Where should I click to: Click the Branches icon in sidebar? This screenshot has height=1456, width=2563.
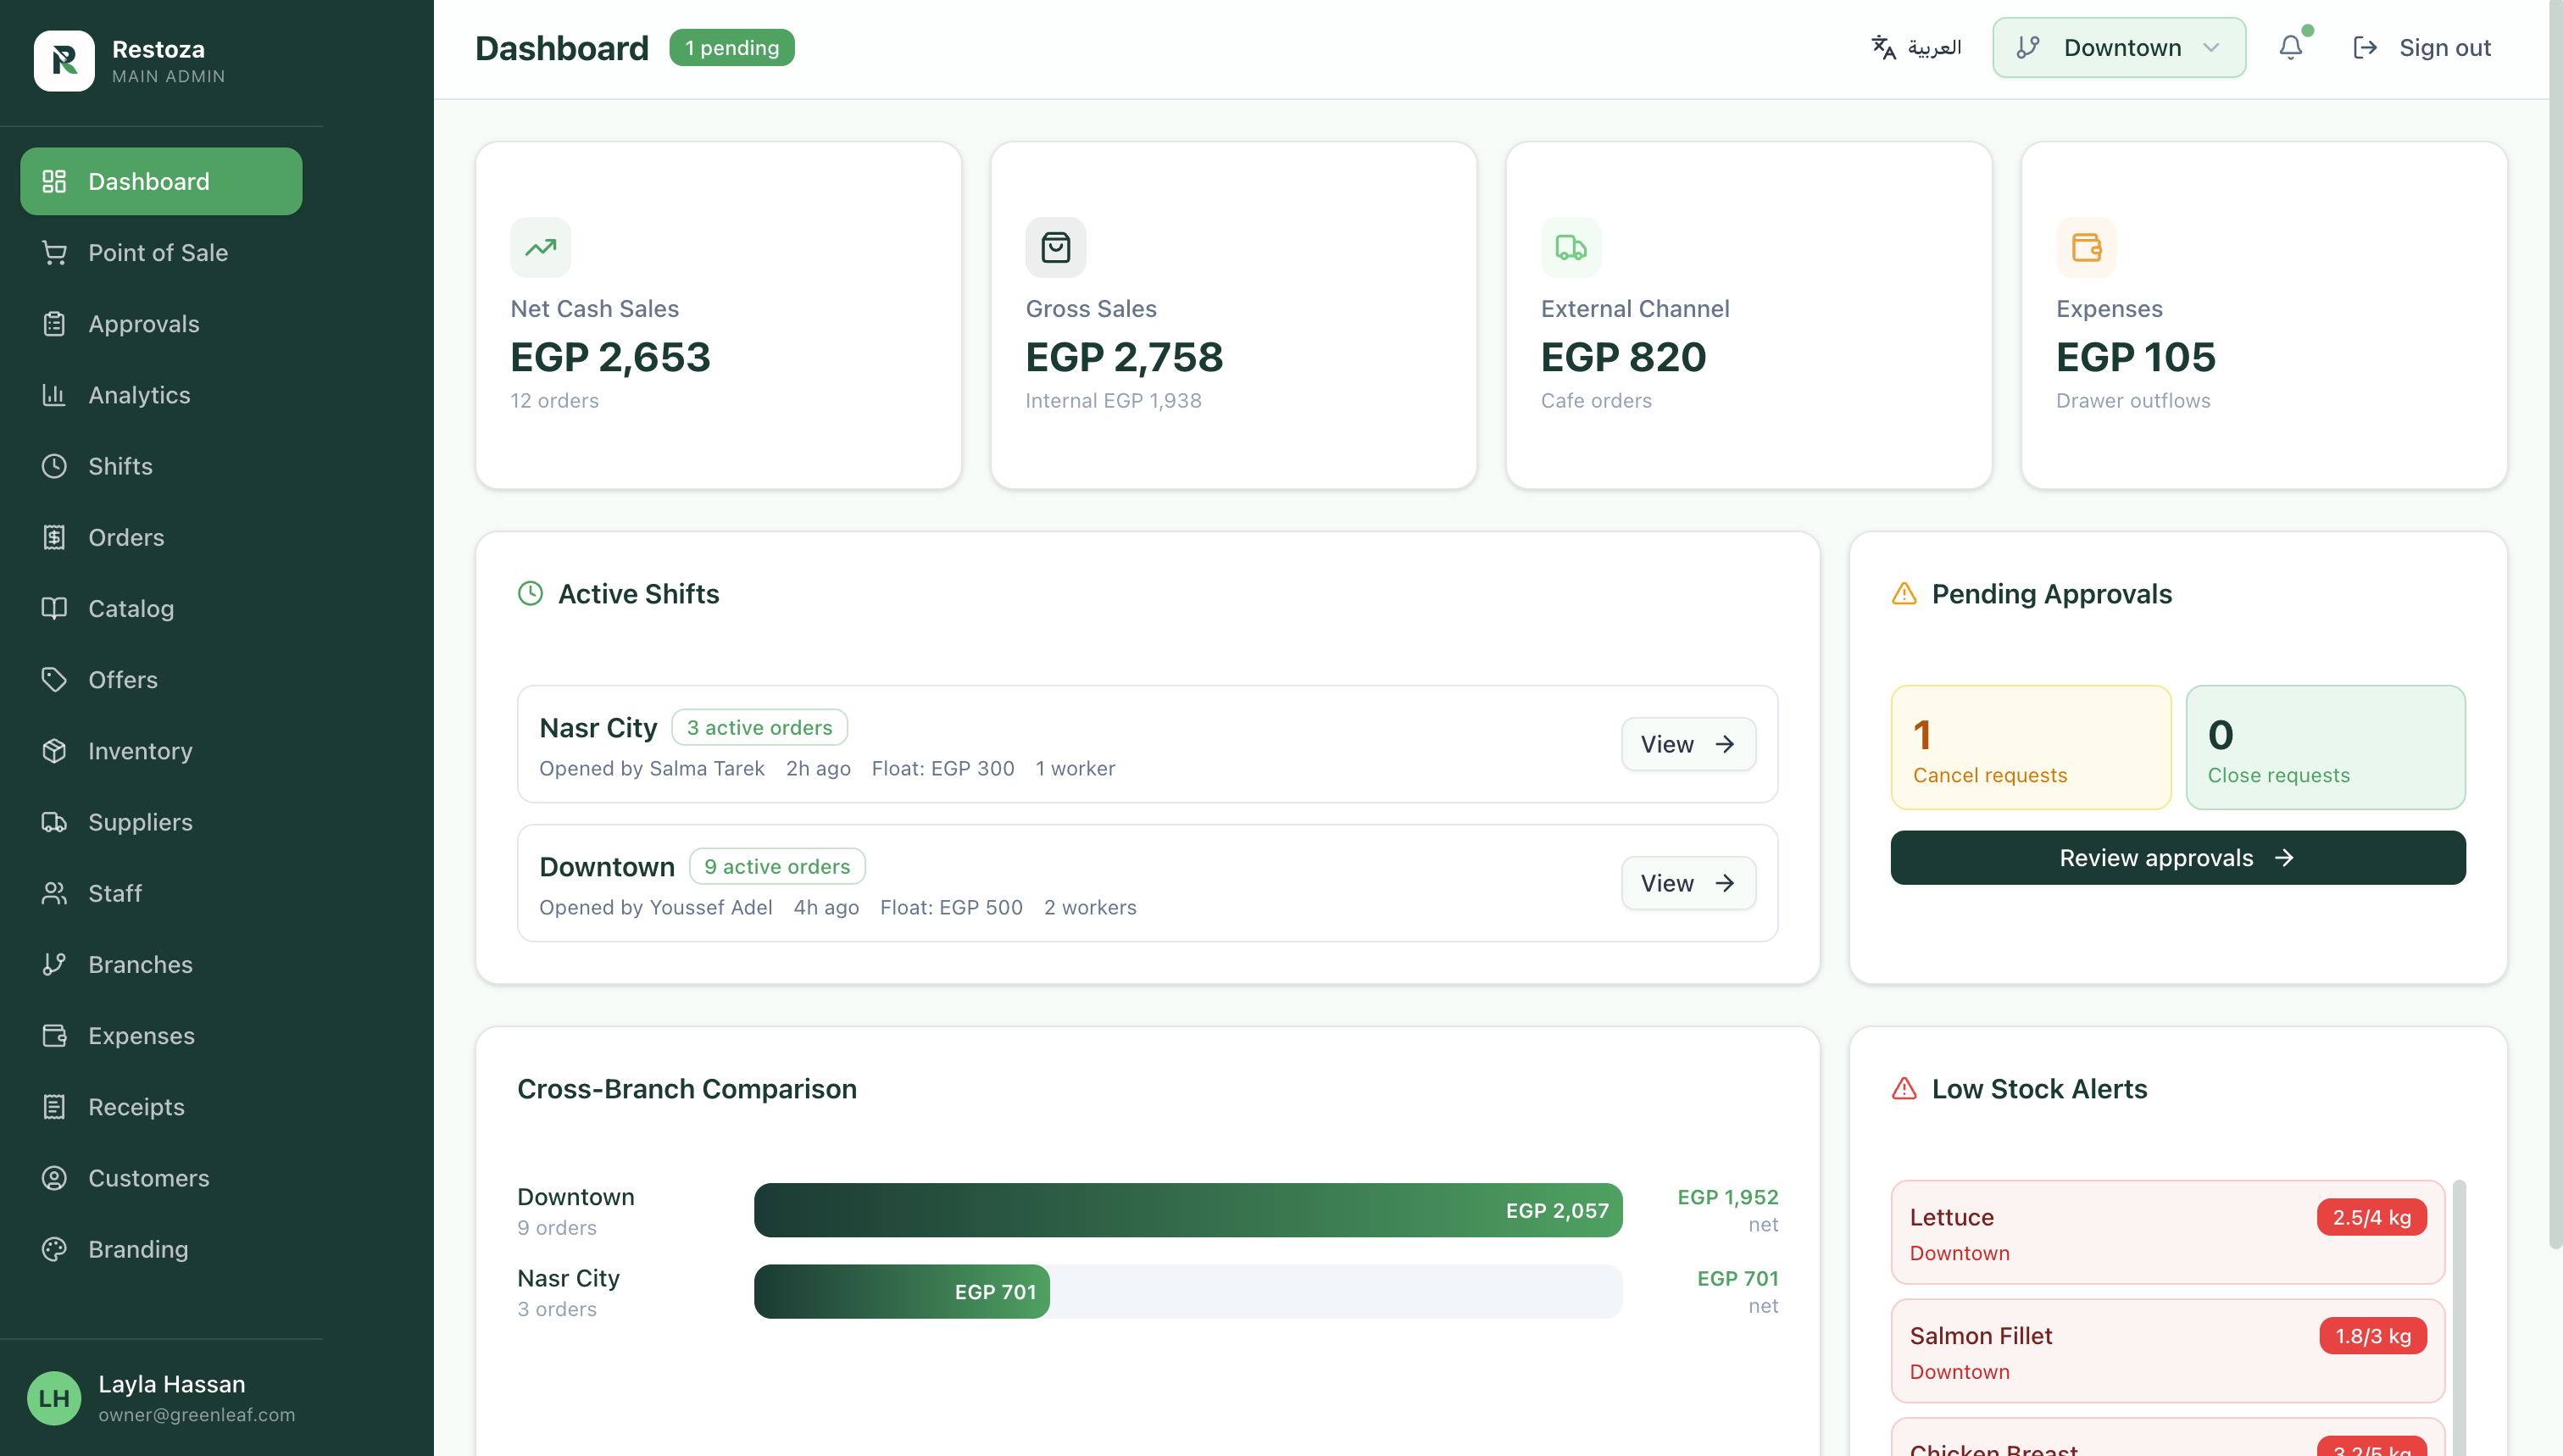54,964
